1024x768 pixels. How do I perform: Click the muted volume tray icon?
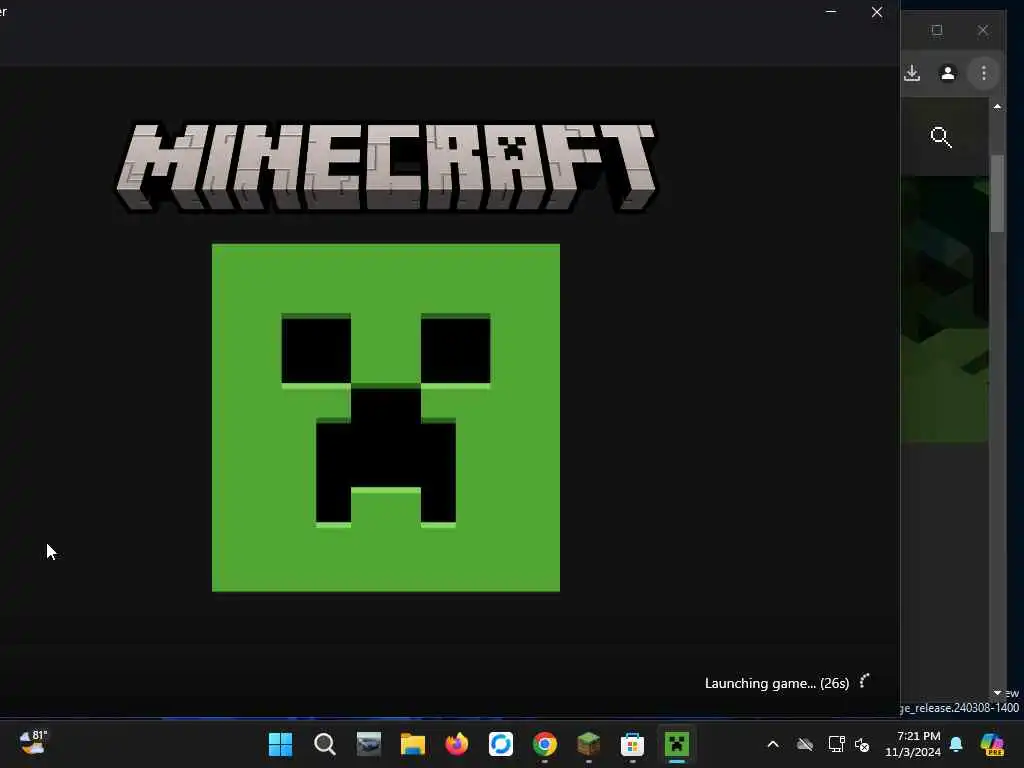862,744
